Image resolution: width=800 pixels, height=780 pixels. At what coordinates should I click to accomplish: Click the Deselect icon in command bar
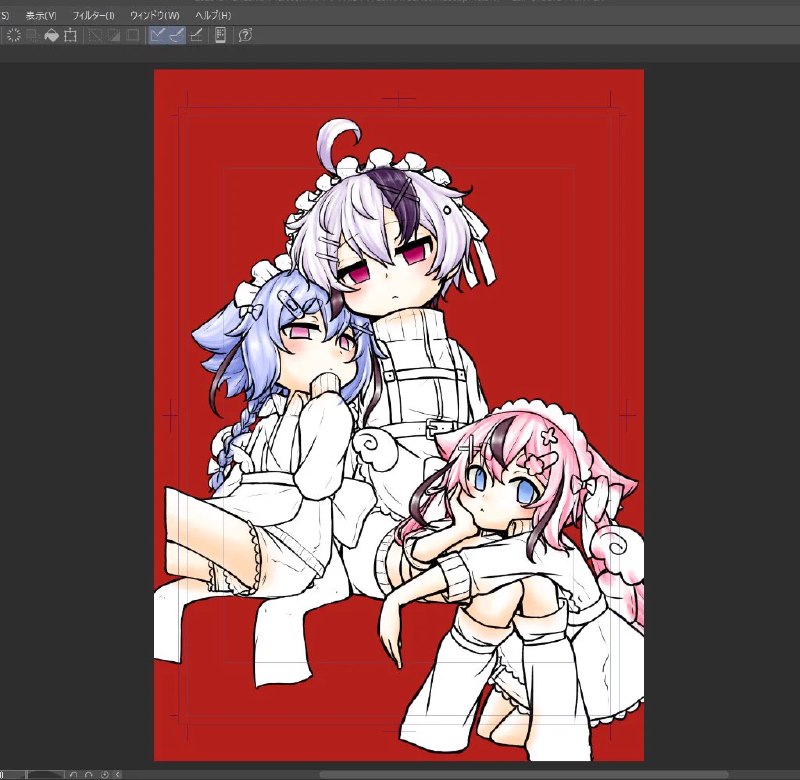pyautogui.click(x=94, y=35)
